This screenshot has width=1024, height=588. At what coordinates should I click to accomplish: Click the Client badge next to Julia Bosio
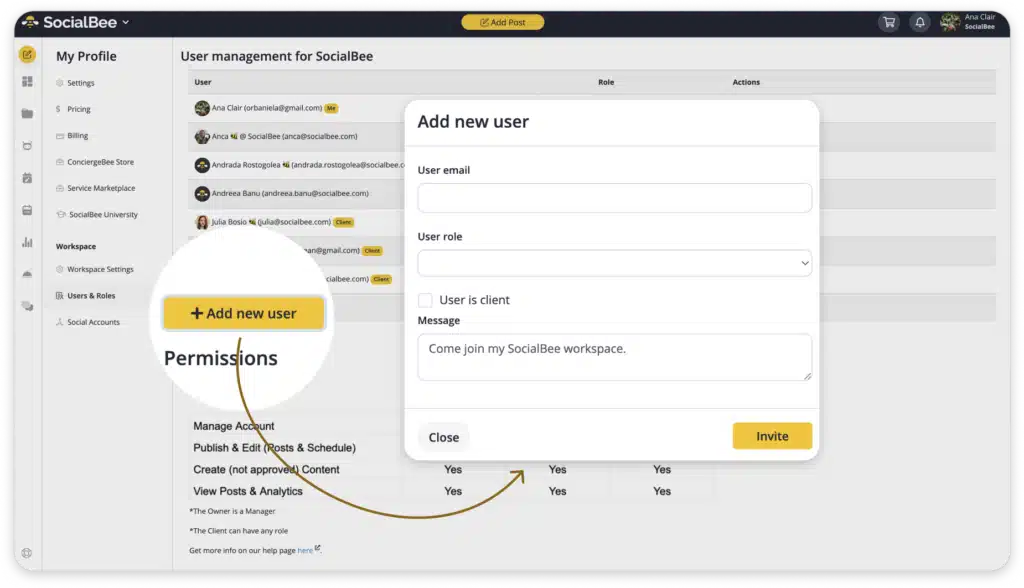click(x=344, y=222)
